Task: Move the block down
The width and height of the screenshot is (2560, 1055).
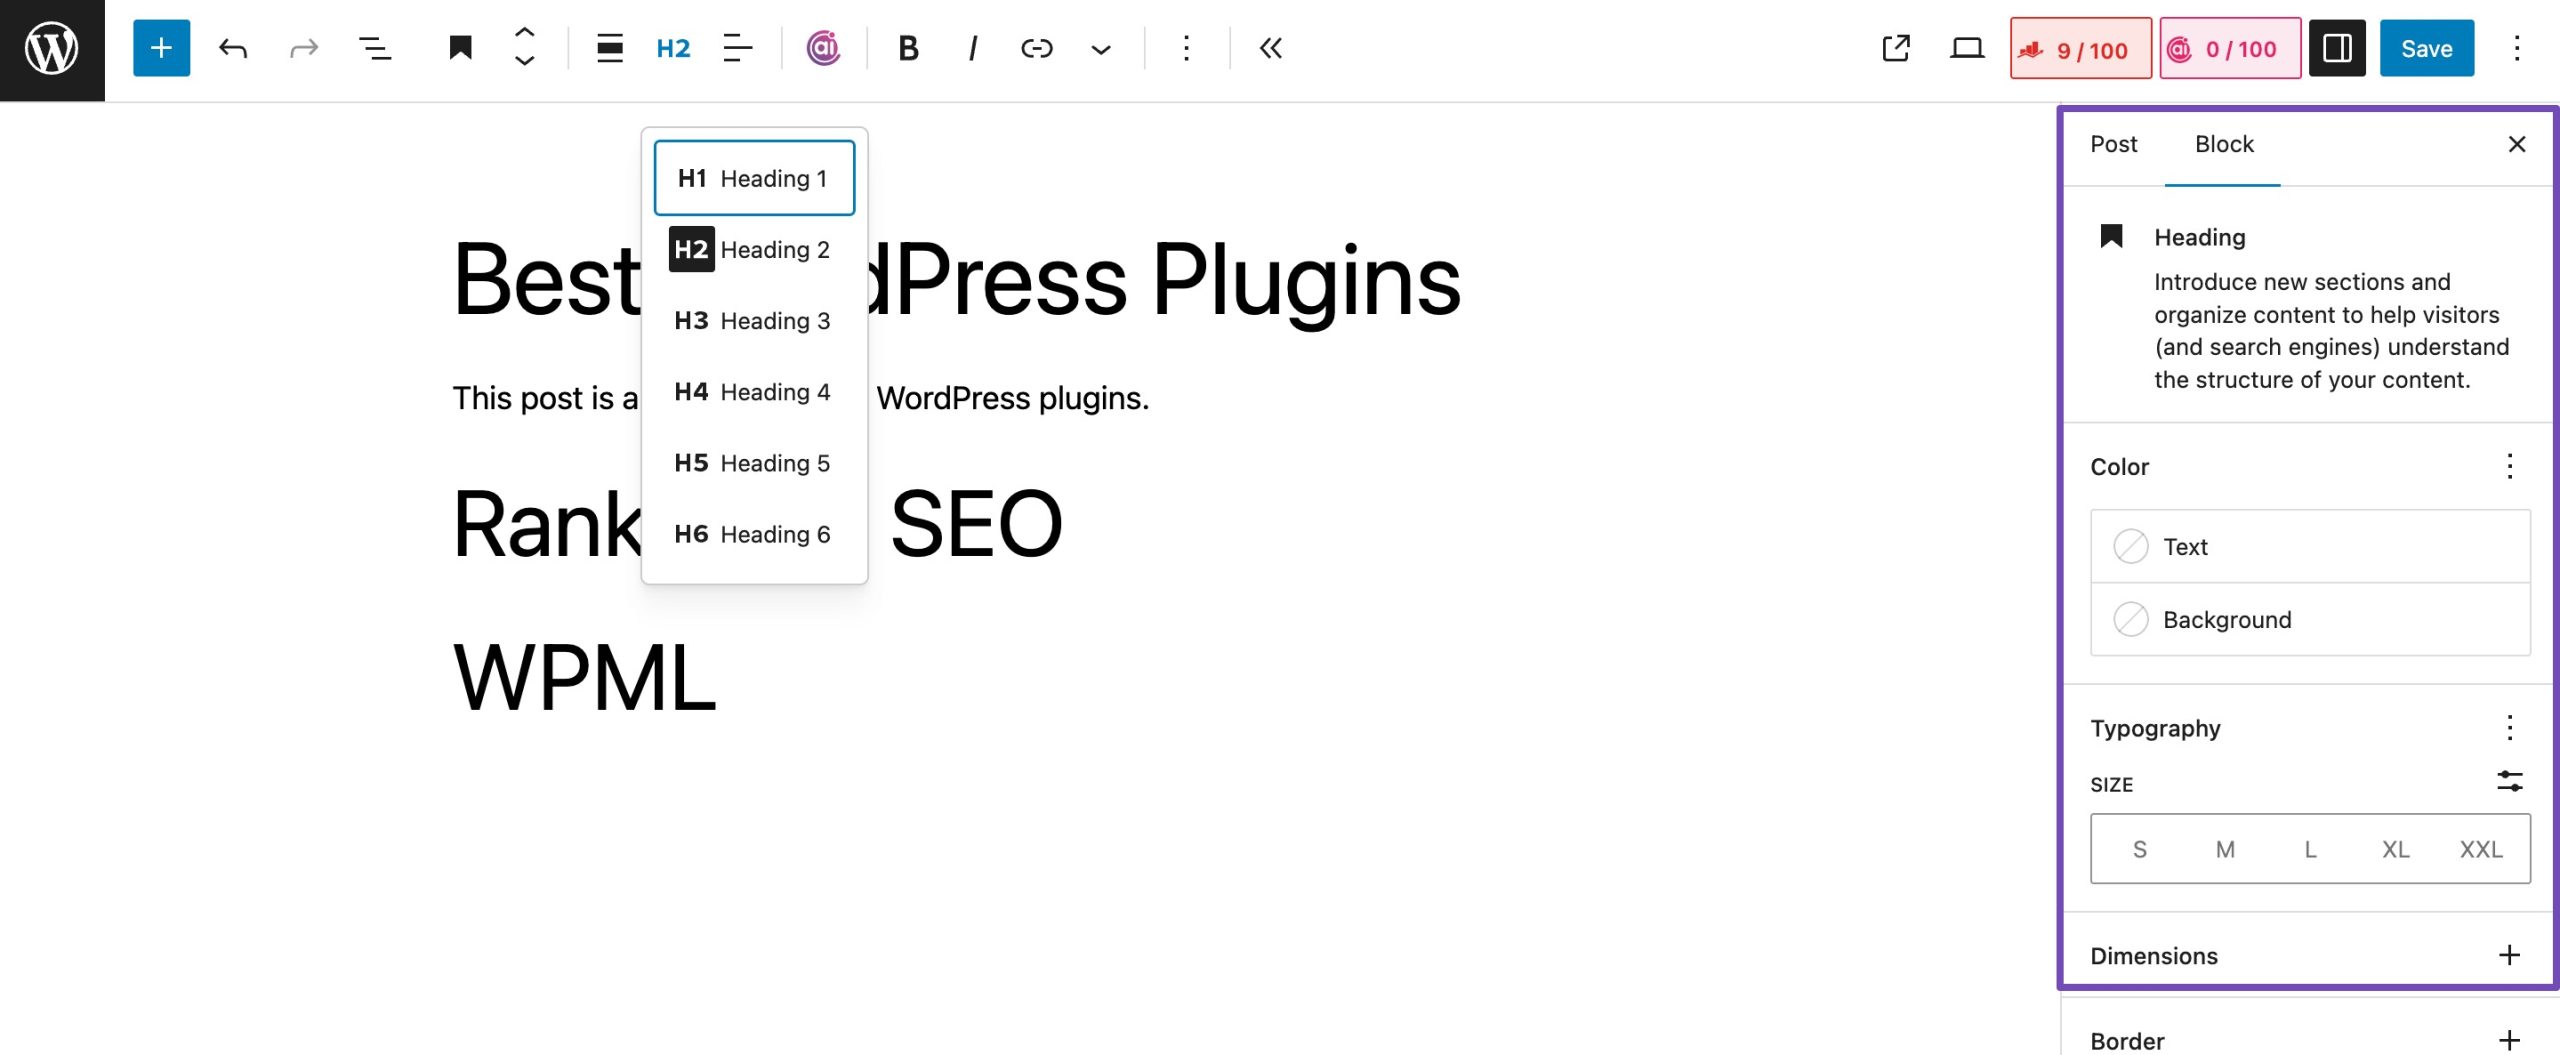Action: pos(524,62)
